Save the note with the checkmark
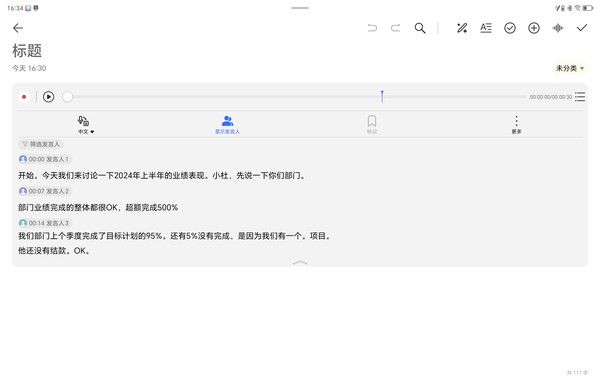 [582, 28]
